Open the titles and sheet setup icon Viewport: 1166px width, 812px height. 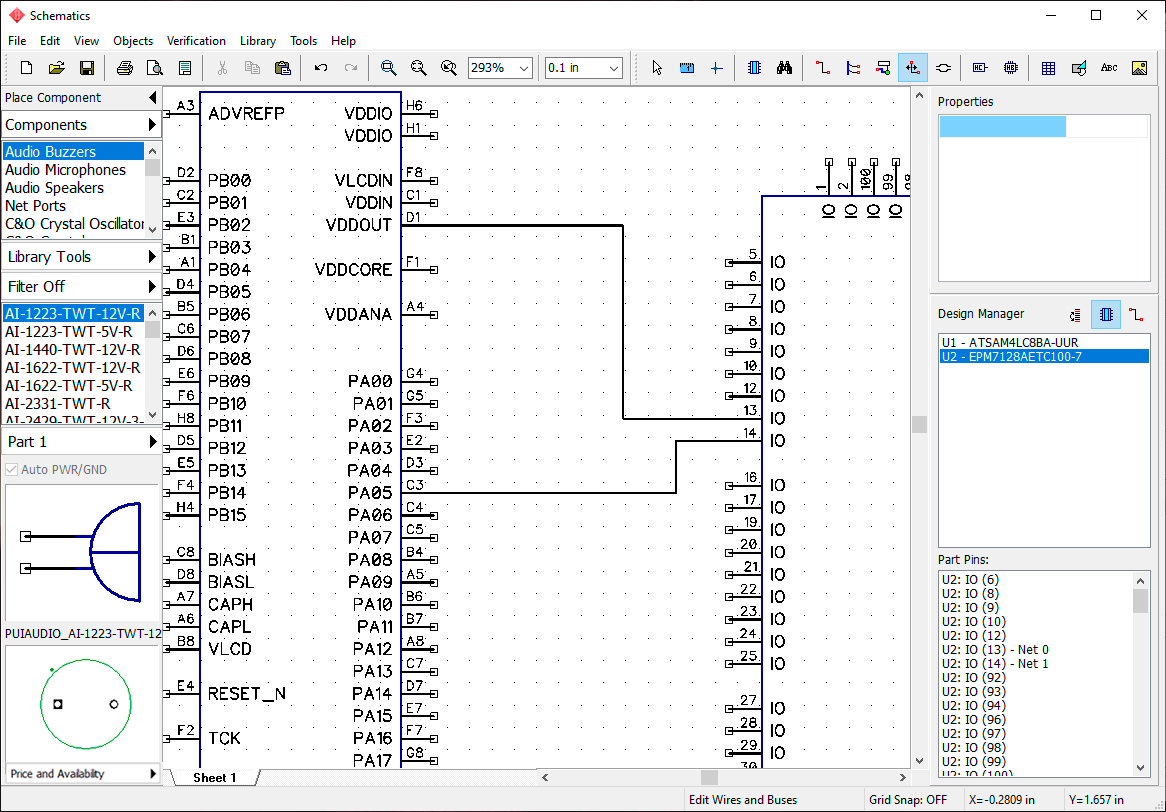185,68
